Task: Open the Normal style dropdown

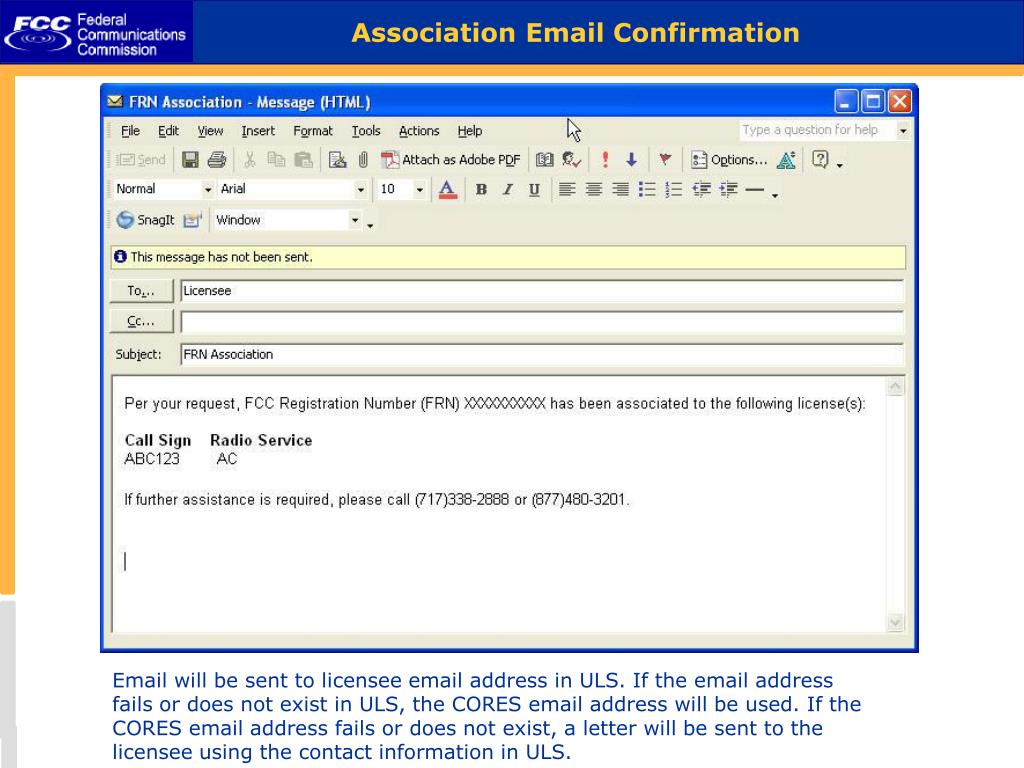Action: click(208, 189)
